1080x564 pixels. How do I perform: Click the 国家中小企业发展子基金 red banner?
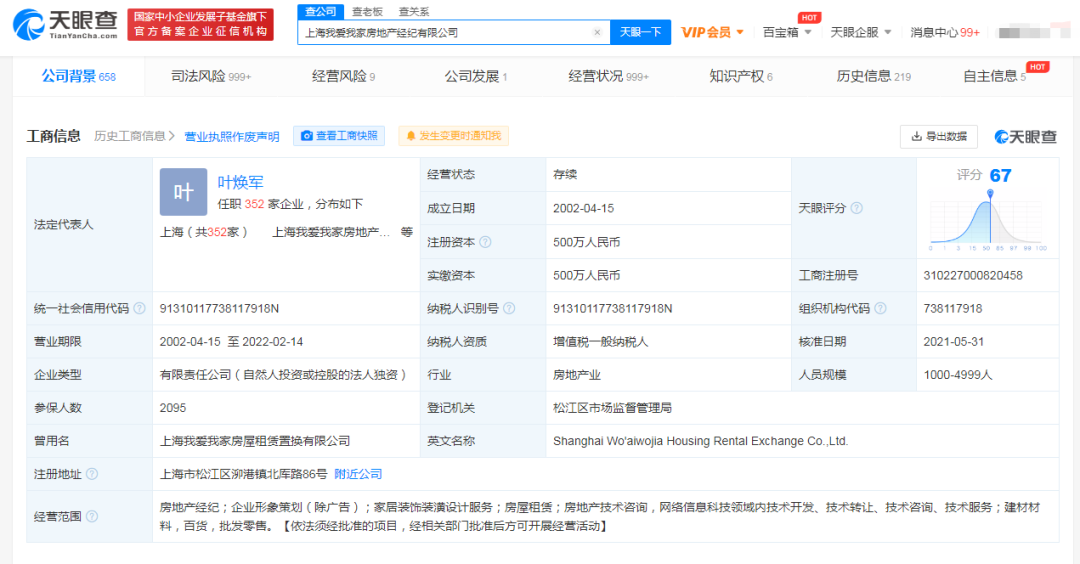tap(200, 25)
